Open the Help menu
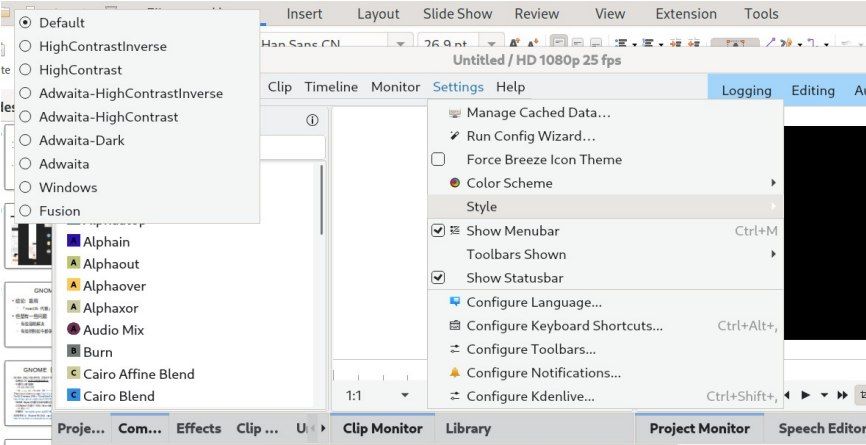 [x=510, y=87]
